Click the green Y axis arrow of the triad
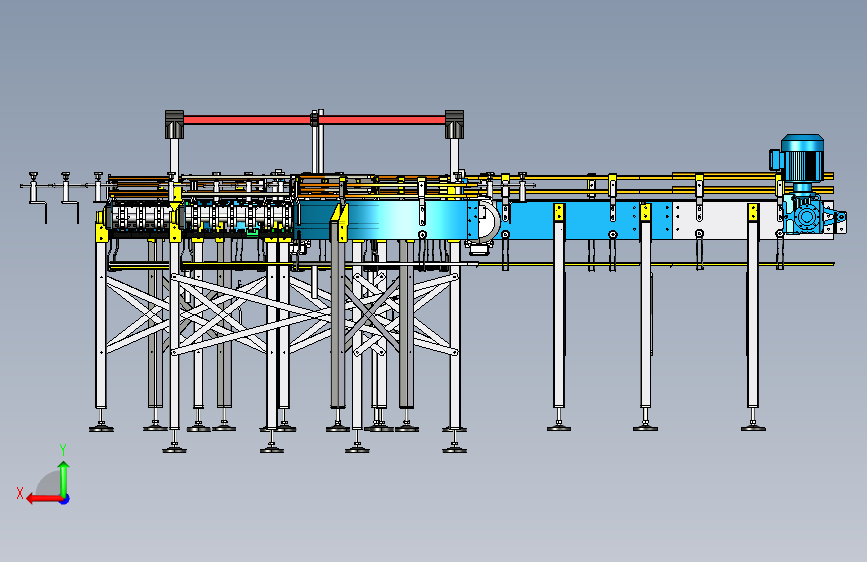This screenshot has width=867, height=562. coord(64,478)
